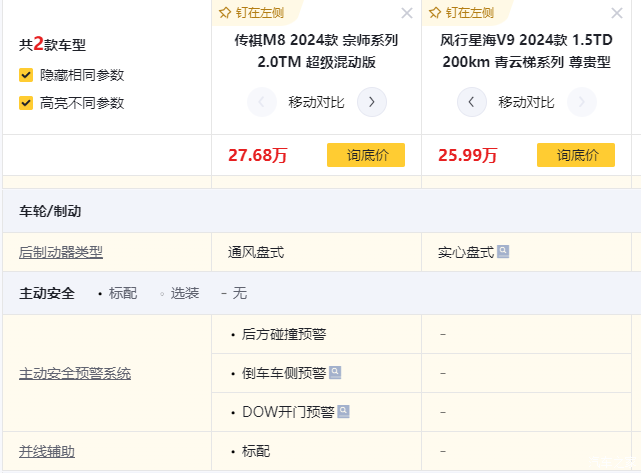The image size is (641, 473).
Task: Open info icon beside 倒车车侧预警
Action: point(335,372)
